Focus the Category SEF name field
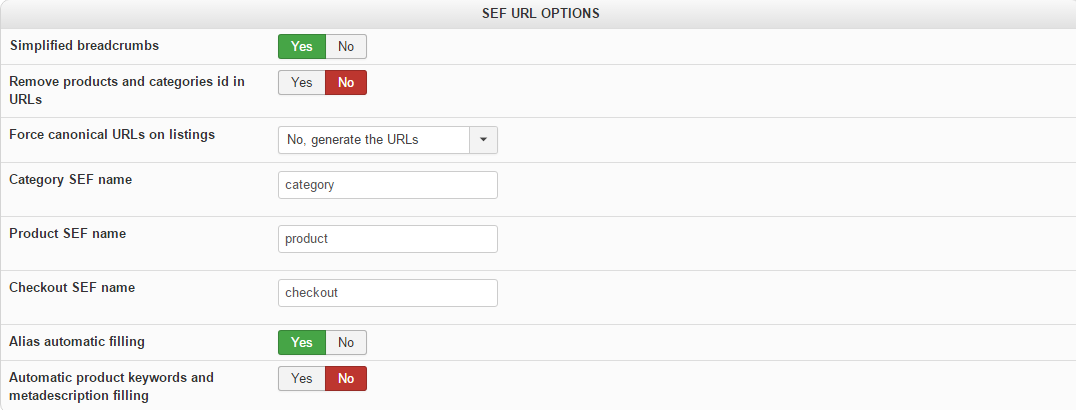 pyautogui.click(x=387, y=185)
